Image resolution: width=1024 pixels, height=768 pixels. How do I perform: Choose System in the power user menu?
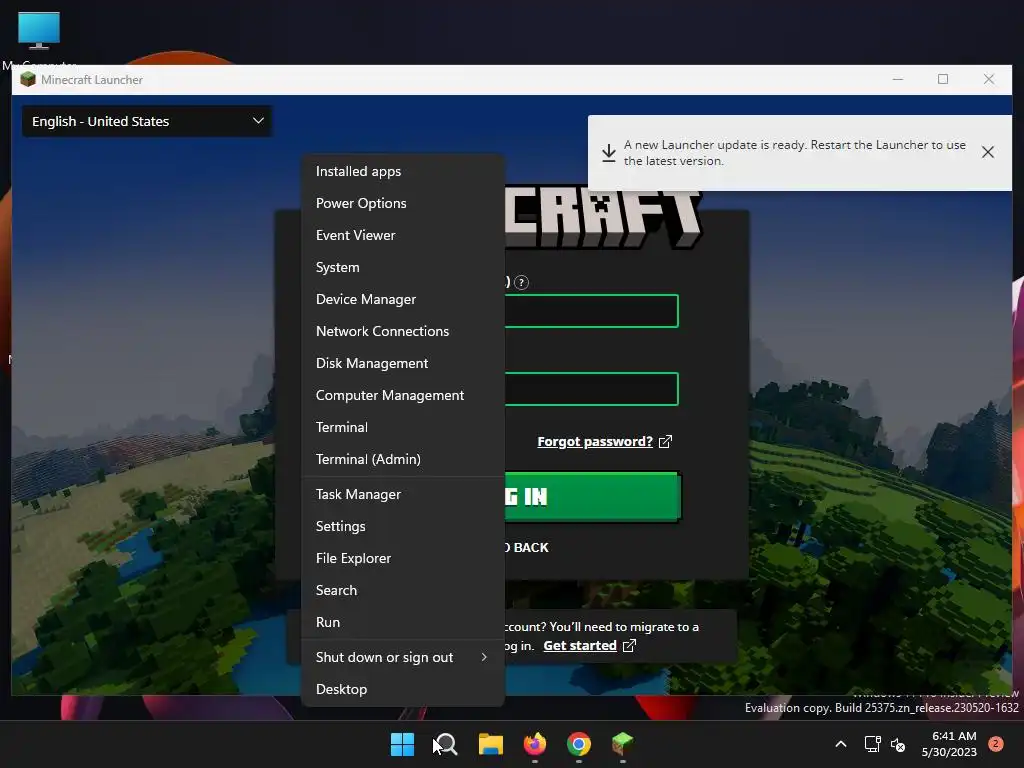pos(402,267)
